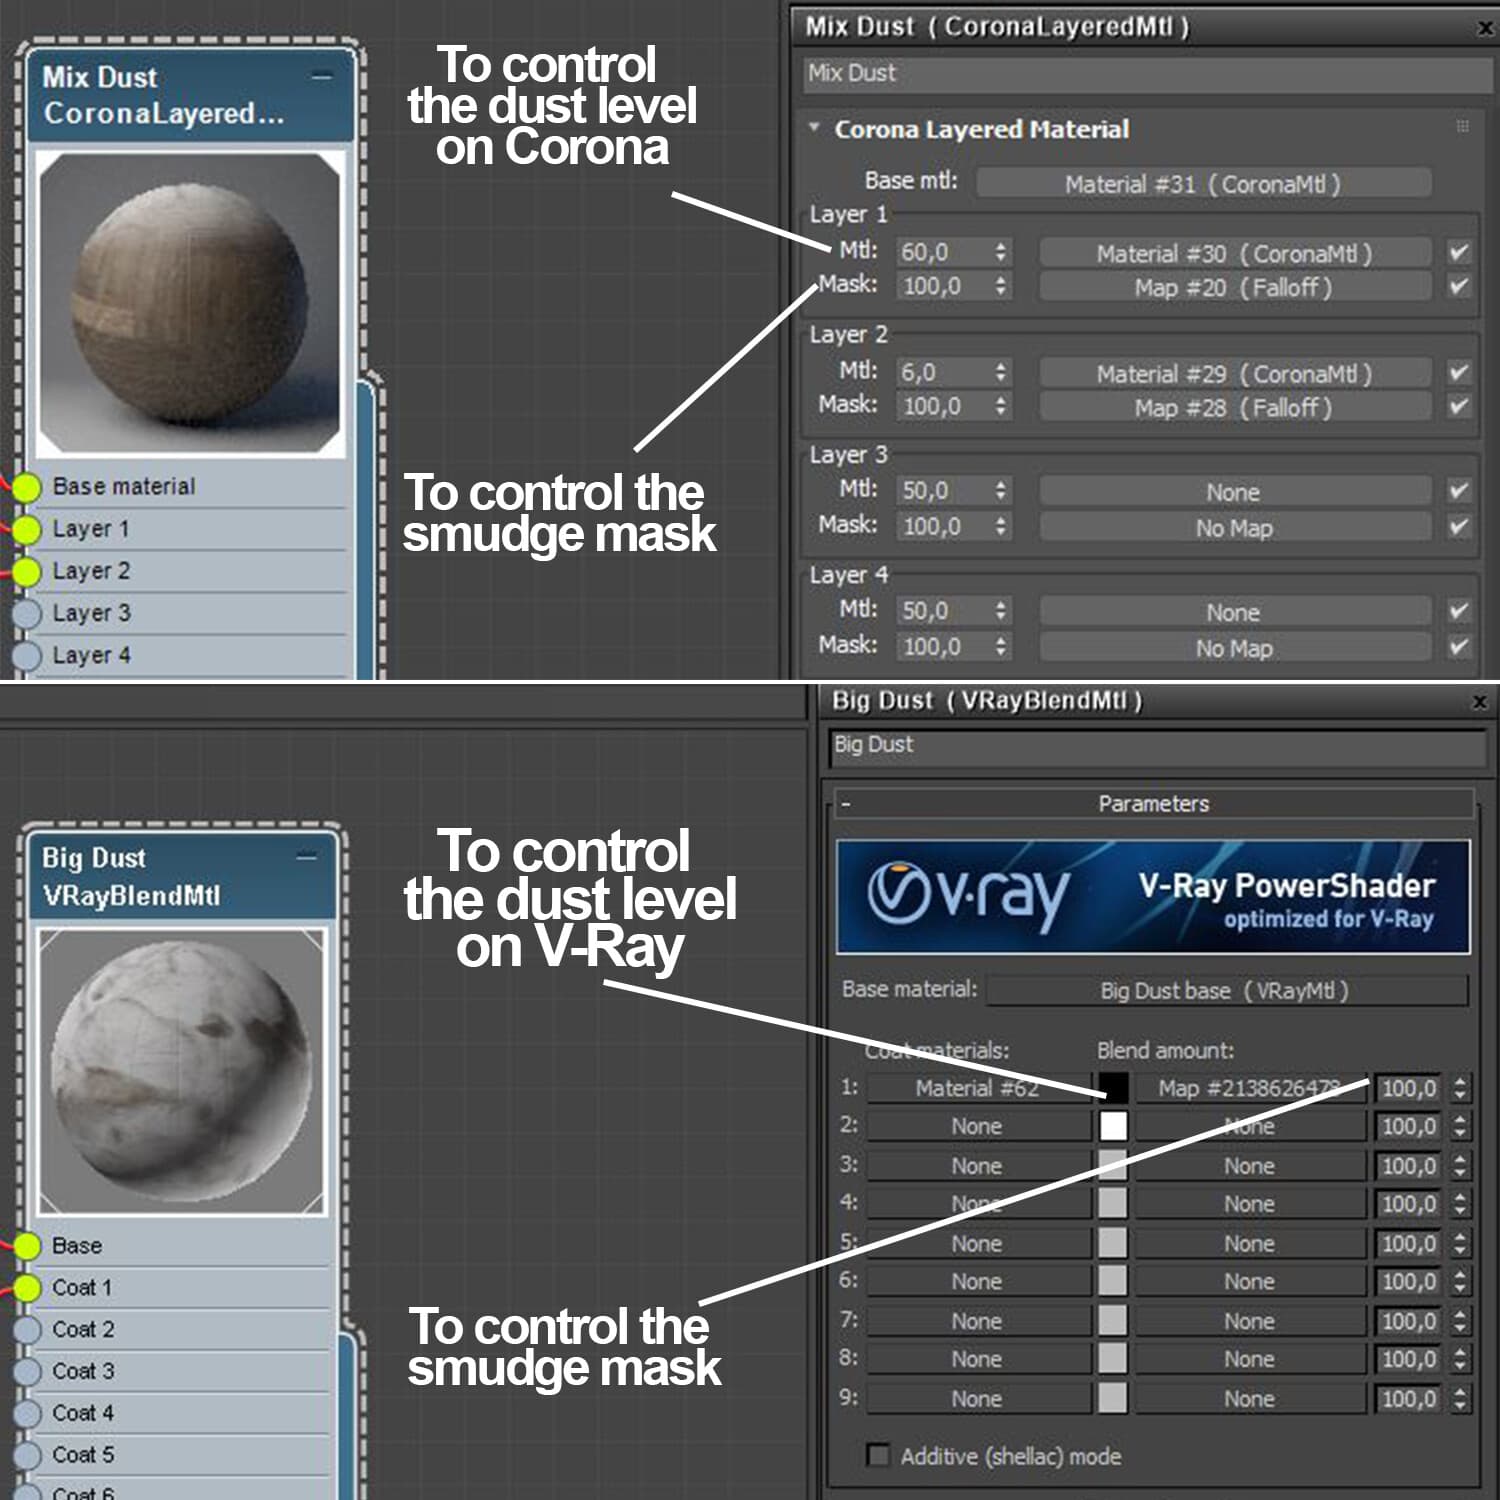
Task: Click Layer 1 Mask amount spinner arrows
Action: coord(1000,286)
